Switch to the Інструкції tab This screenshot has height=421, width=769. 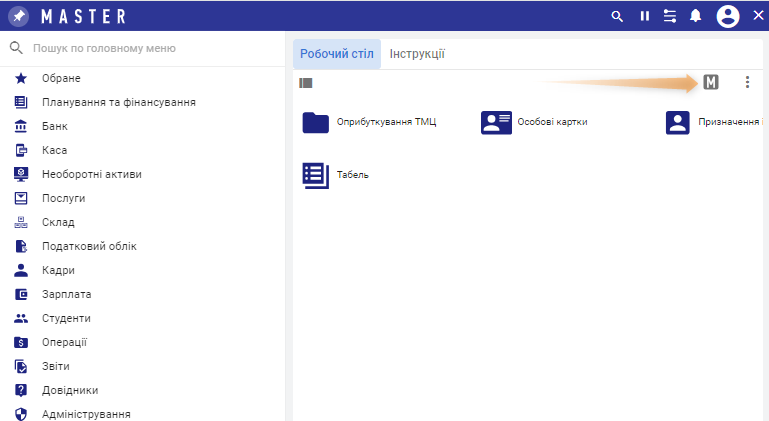pos(417,54)
